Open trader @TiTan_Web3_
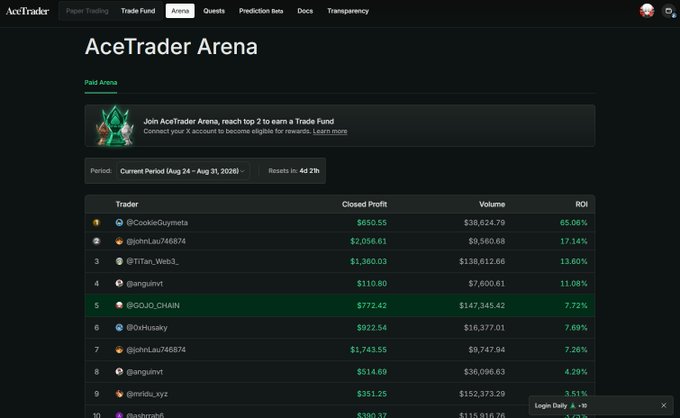Image resolution: width=680 pixels, height=418 pixels. click(152, 261)
